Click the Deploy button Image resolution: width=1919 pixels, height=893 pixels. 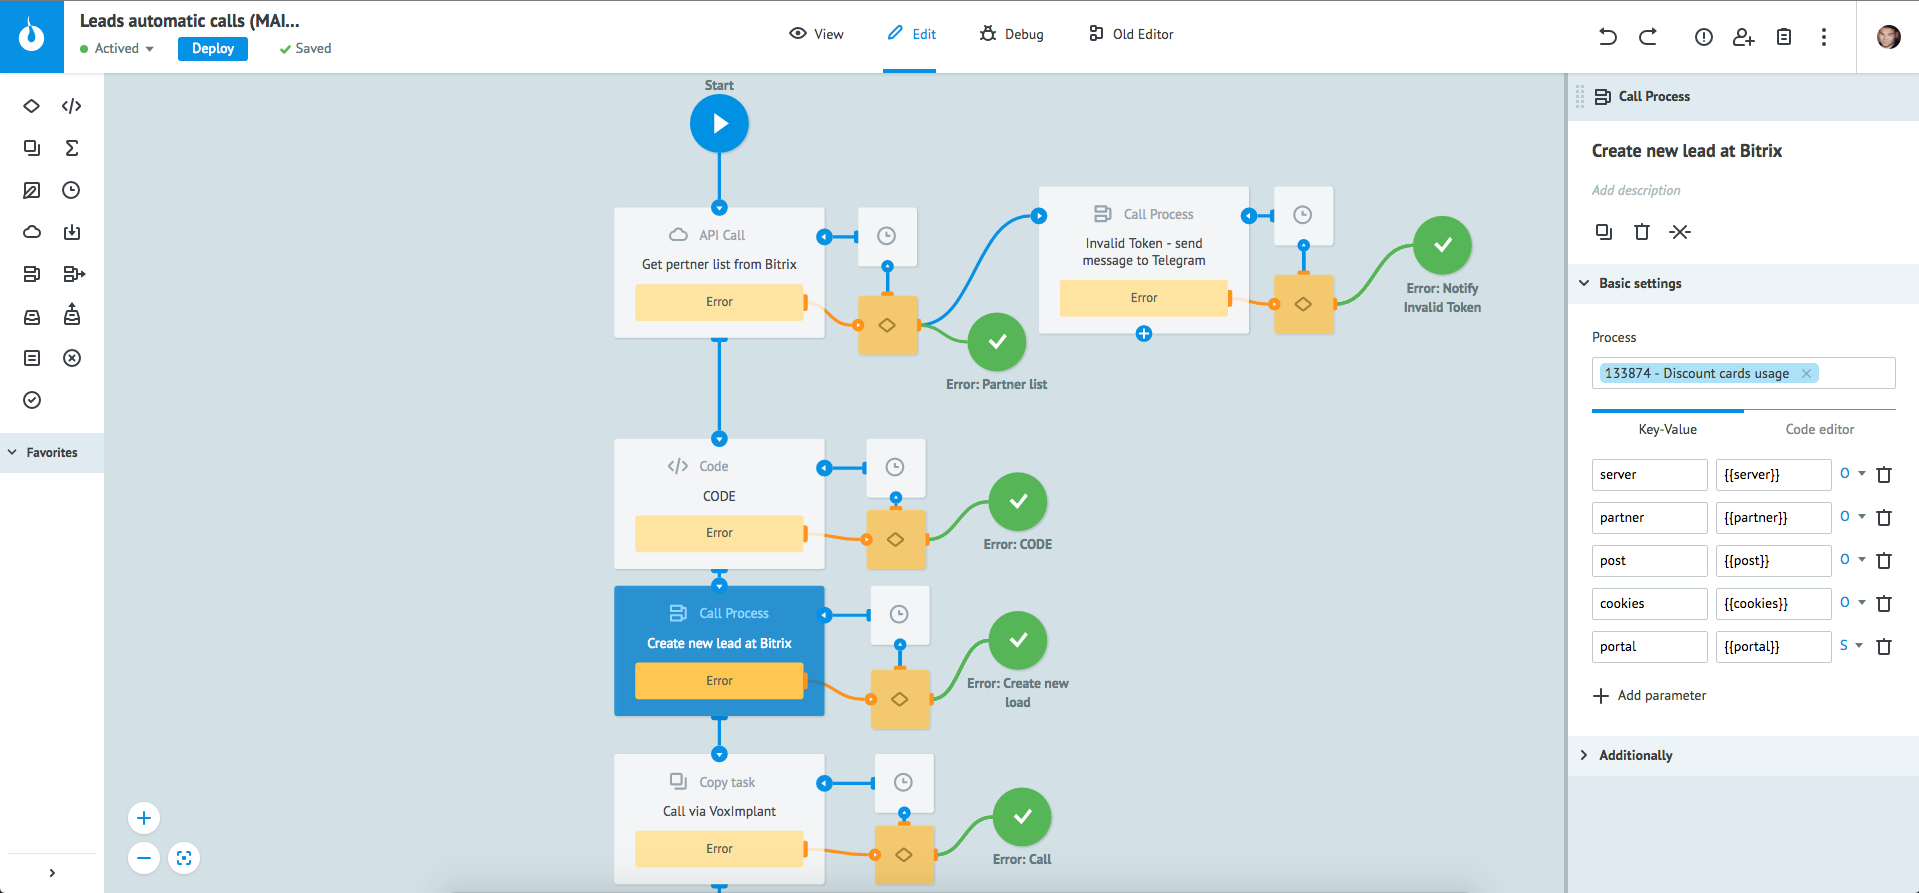coord(212,48)
